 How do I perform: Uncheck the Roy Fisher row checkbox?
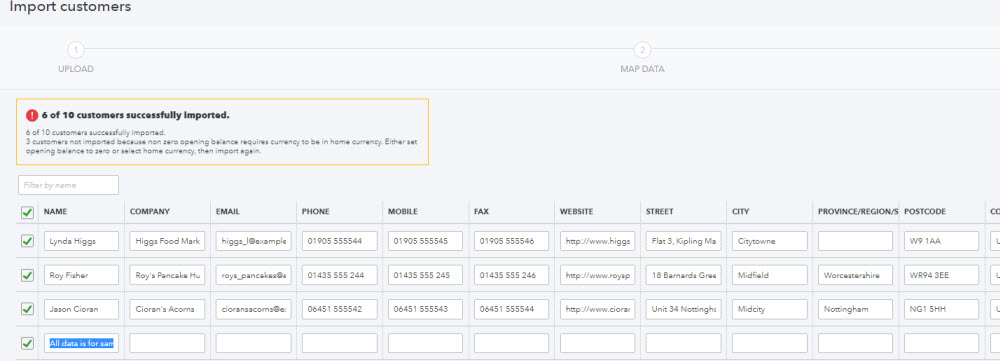tap(27, 276)
